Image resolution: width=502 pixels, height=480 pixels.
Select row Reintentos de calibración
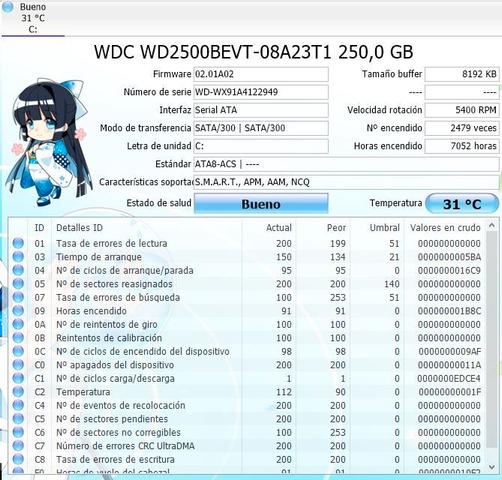[x=247, y=338]
